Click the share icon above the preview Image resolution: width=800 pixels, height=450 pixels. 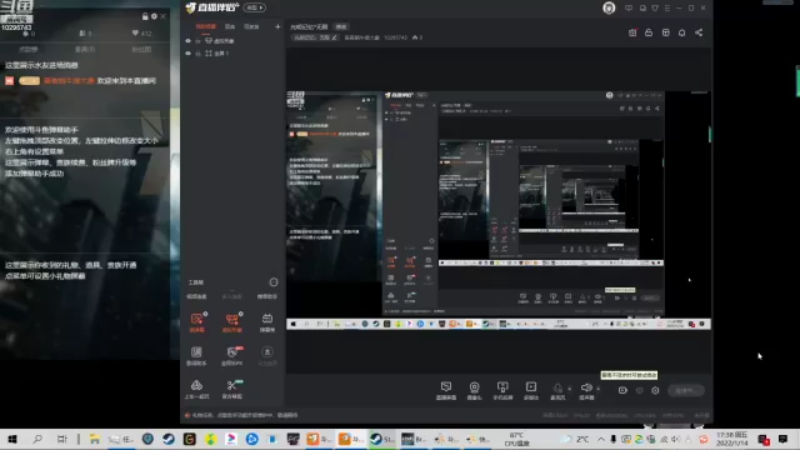(x=699, y=33)
